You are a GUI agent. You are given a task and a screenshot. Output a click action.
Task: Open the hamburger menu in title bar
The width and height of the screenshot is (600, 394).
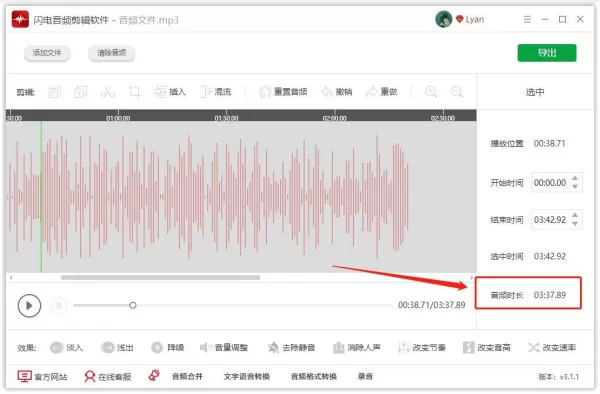(x=527, y=19)
